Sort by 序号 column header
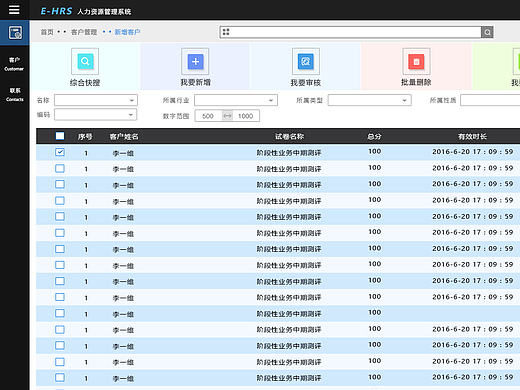 pos(85,136)
